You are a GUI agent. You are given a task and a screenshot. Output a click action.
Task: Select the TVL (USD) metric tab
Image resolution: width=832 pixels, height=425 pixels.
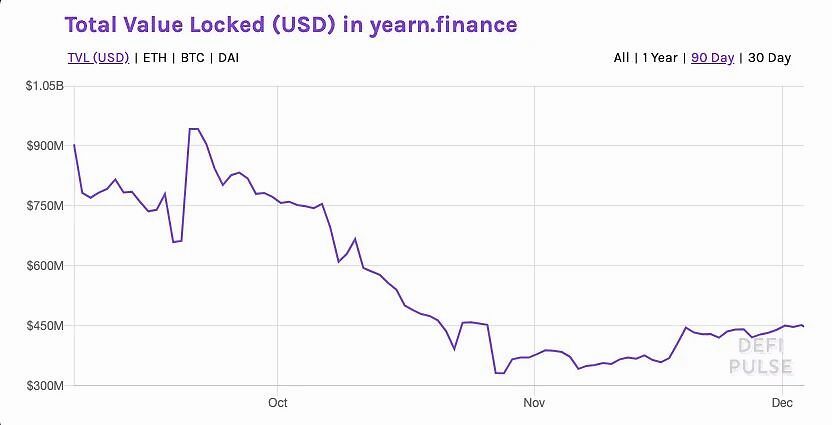(x=98, y=58)
